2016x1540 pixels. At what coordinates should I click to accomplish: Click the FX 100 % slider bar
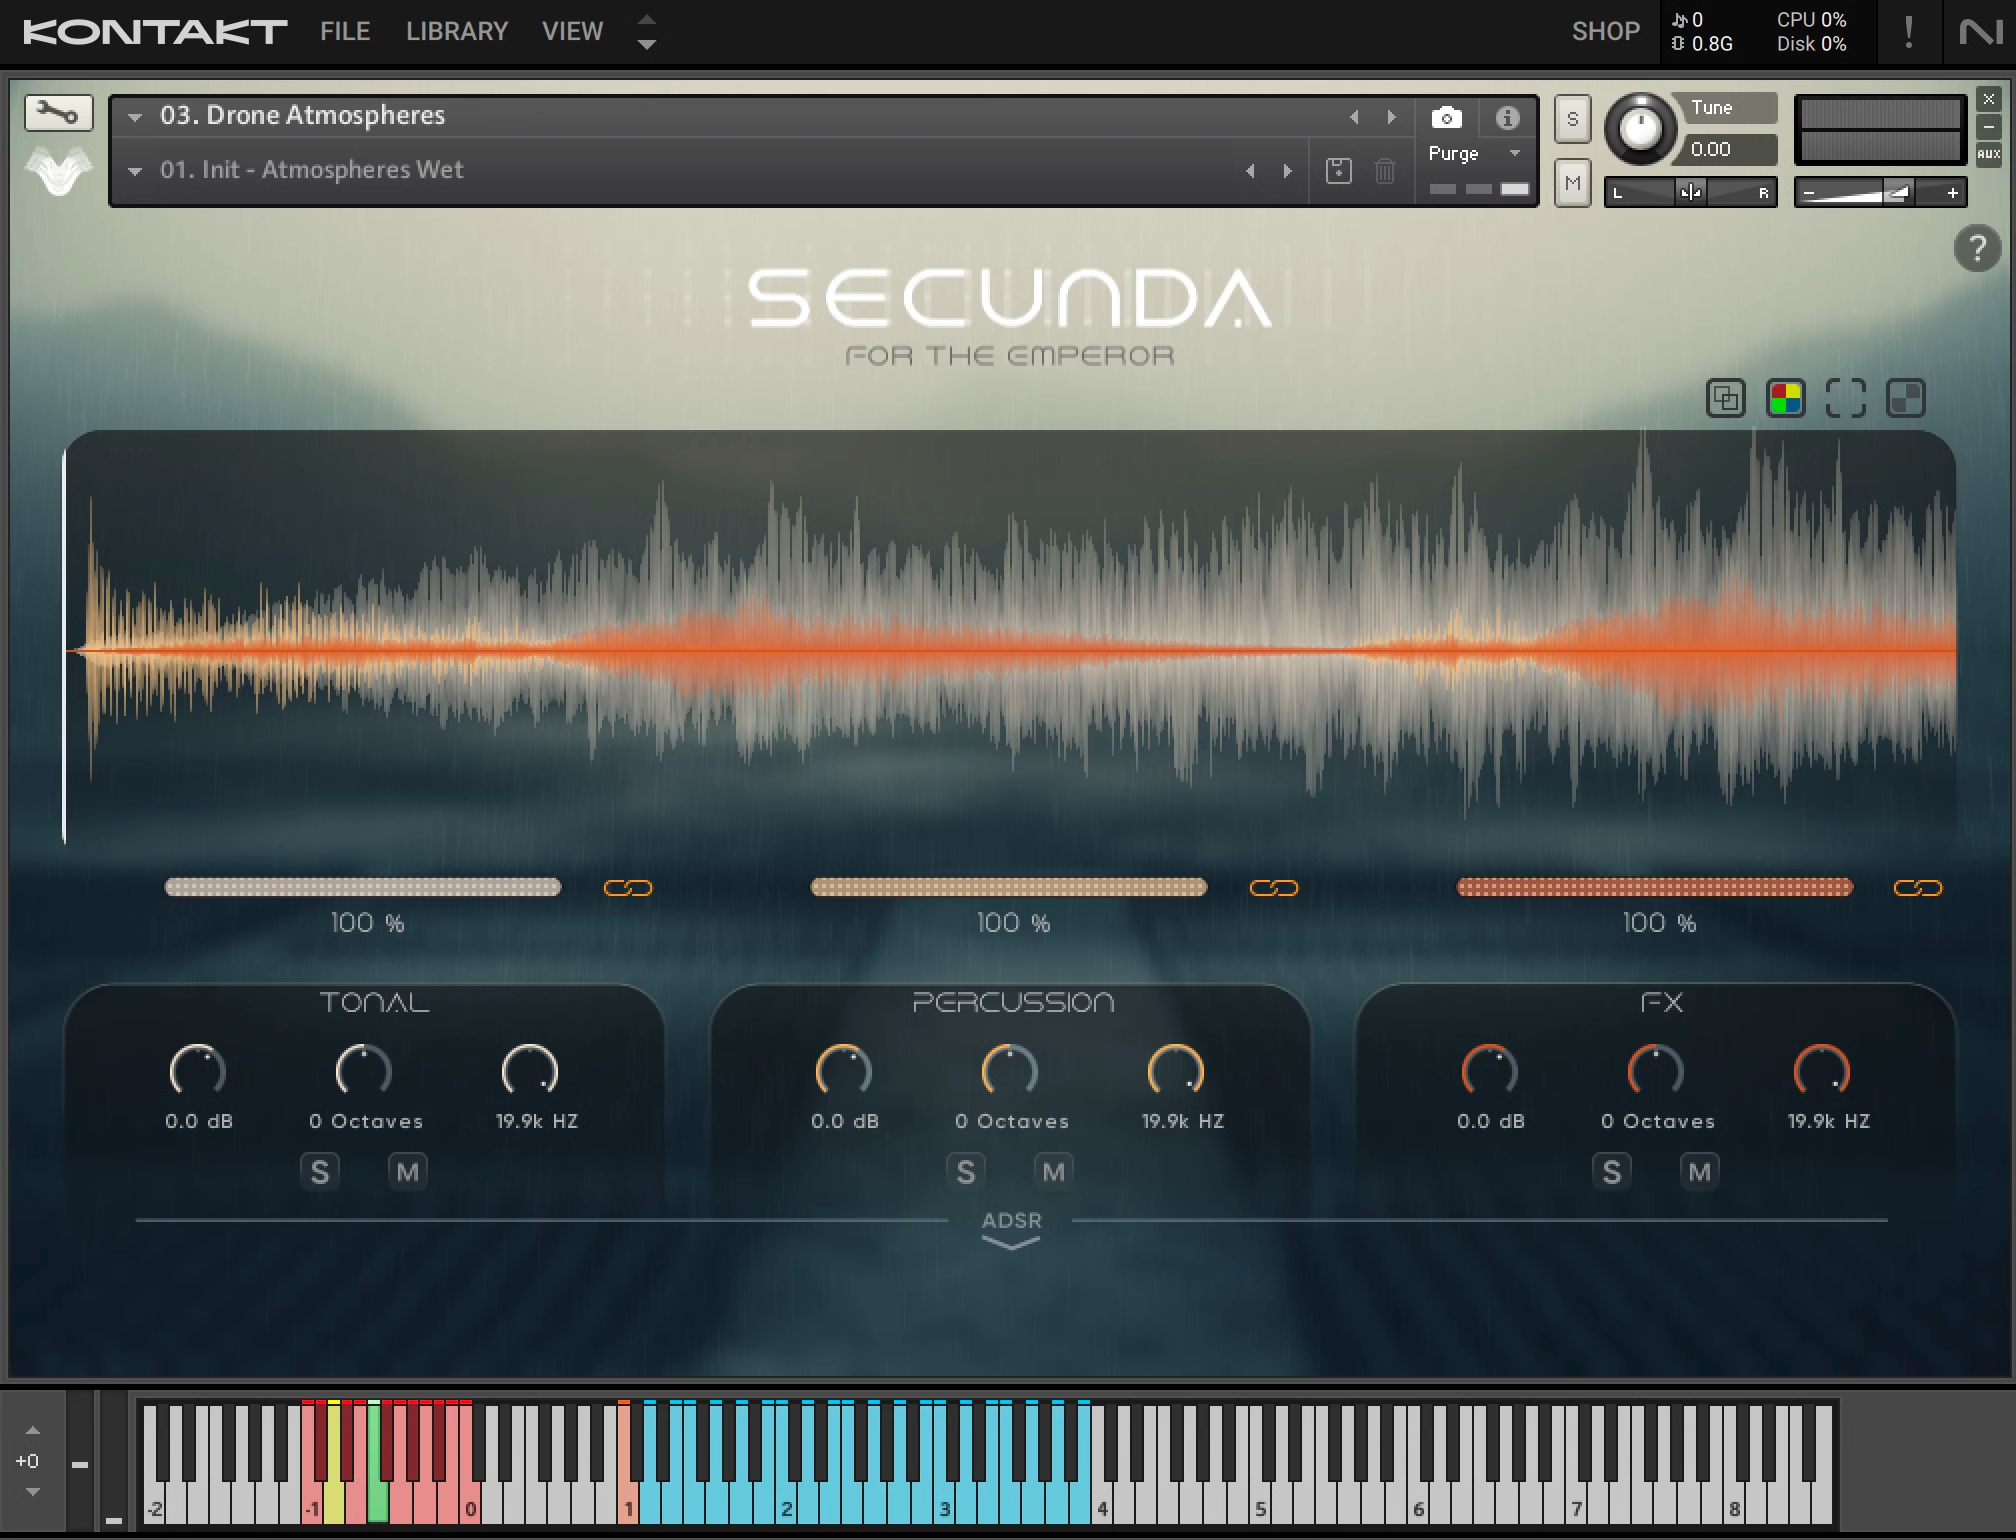(x=1655, y=887)
